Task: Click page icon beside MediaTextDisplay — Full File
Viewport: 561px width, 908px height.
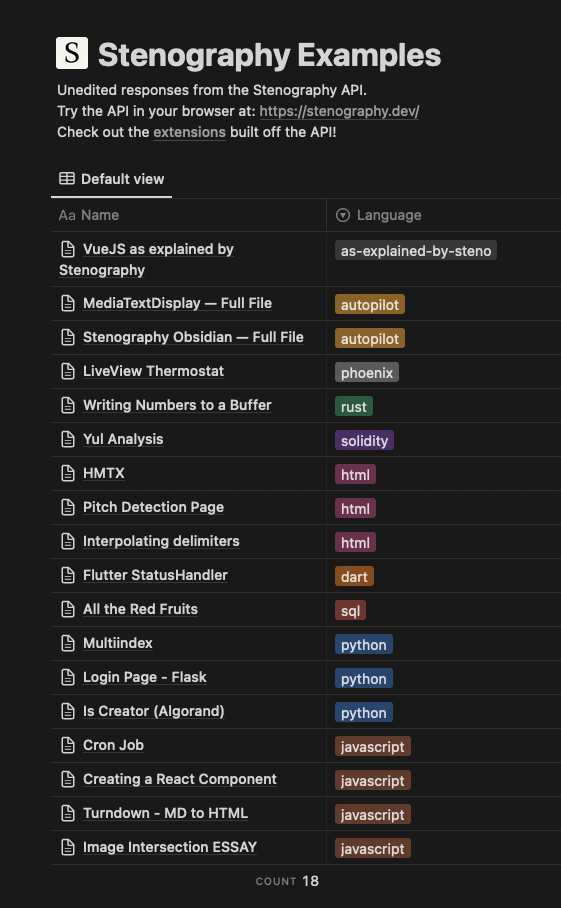Action: (x=68, y=303)
